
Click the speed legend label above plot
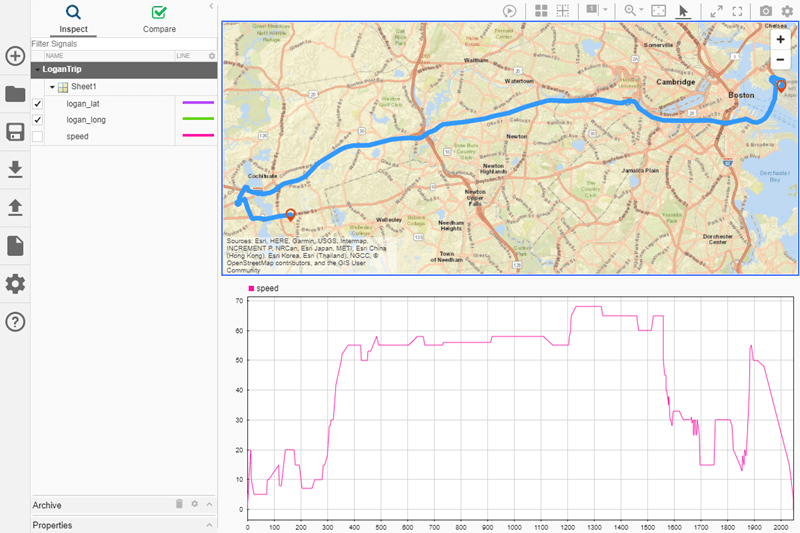(x=267, y=288)
